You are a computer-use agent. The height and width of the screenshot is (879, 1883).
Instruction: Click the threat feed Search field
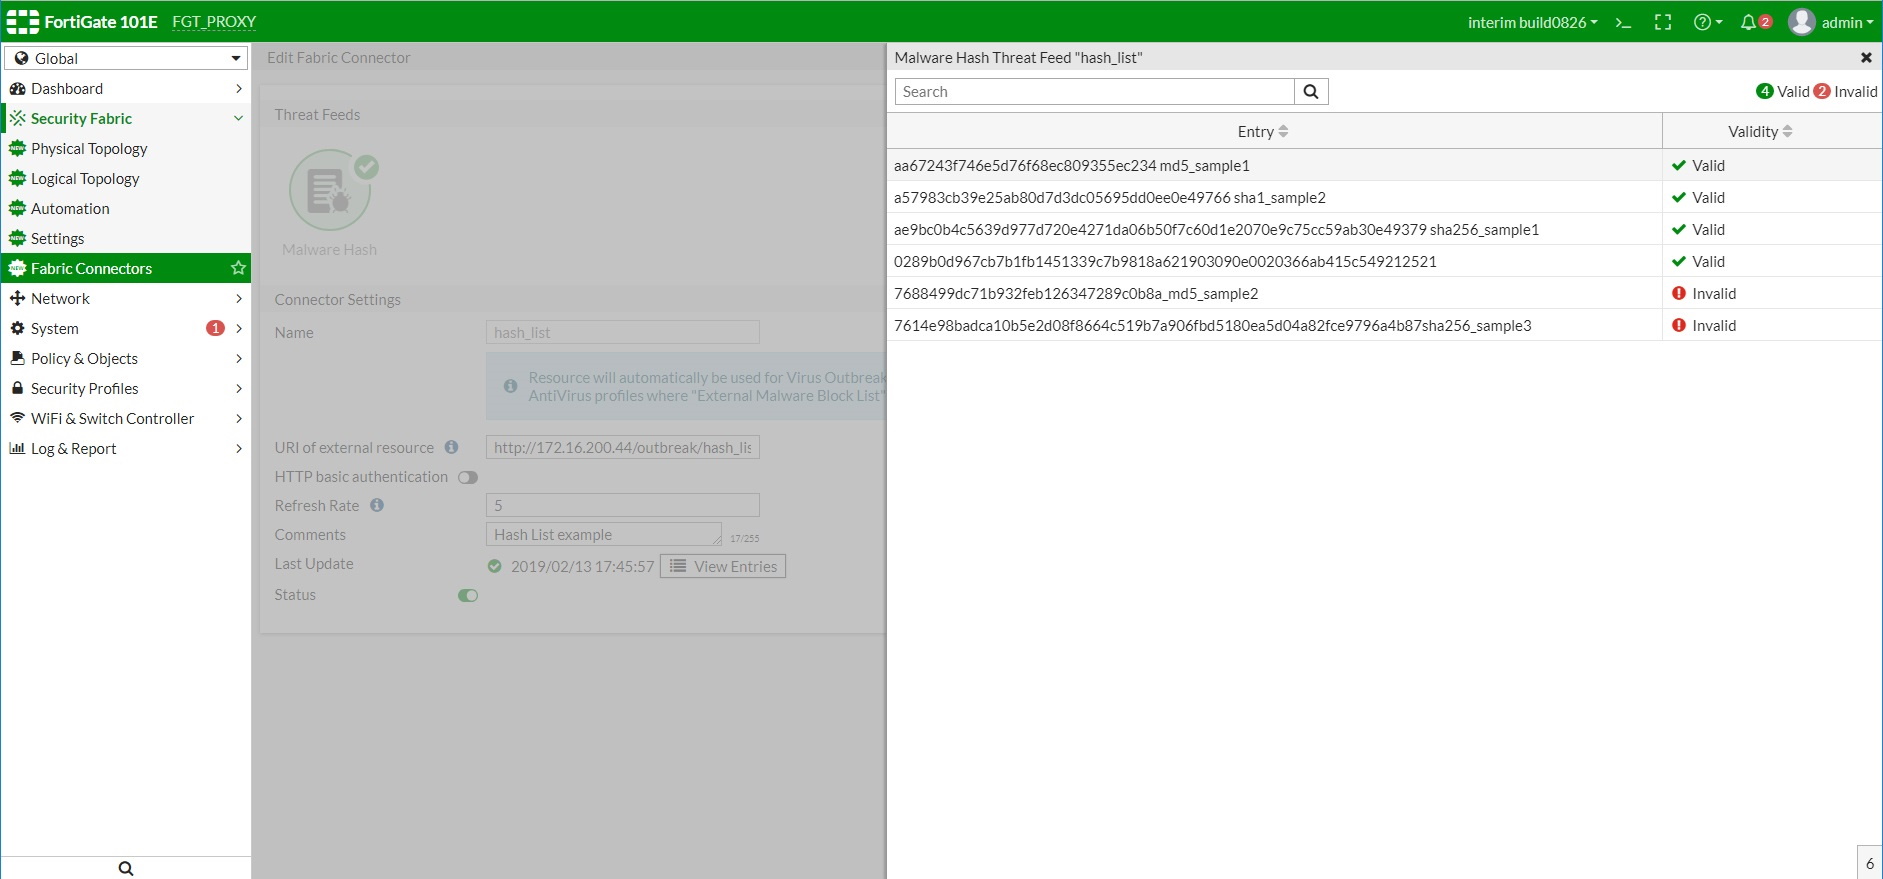1094,92
